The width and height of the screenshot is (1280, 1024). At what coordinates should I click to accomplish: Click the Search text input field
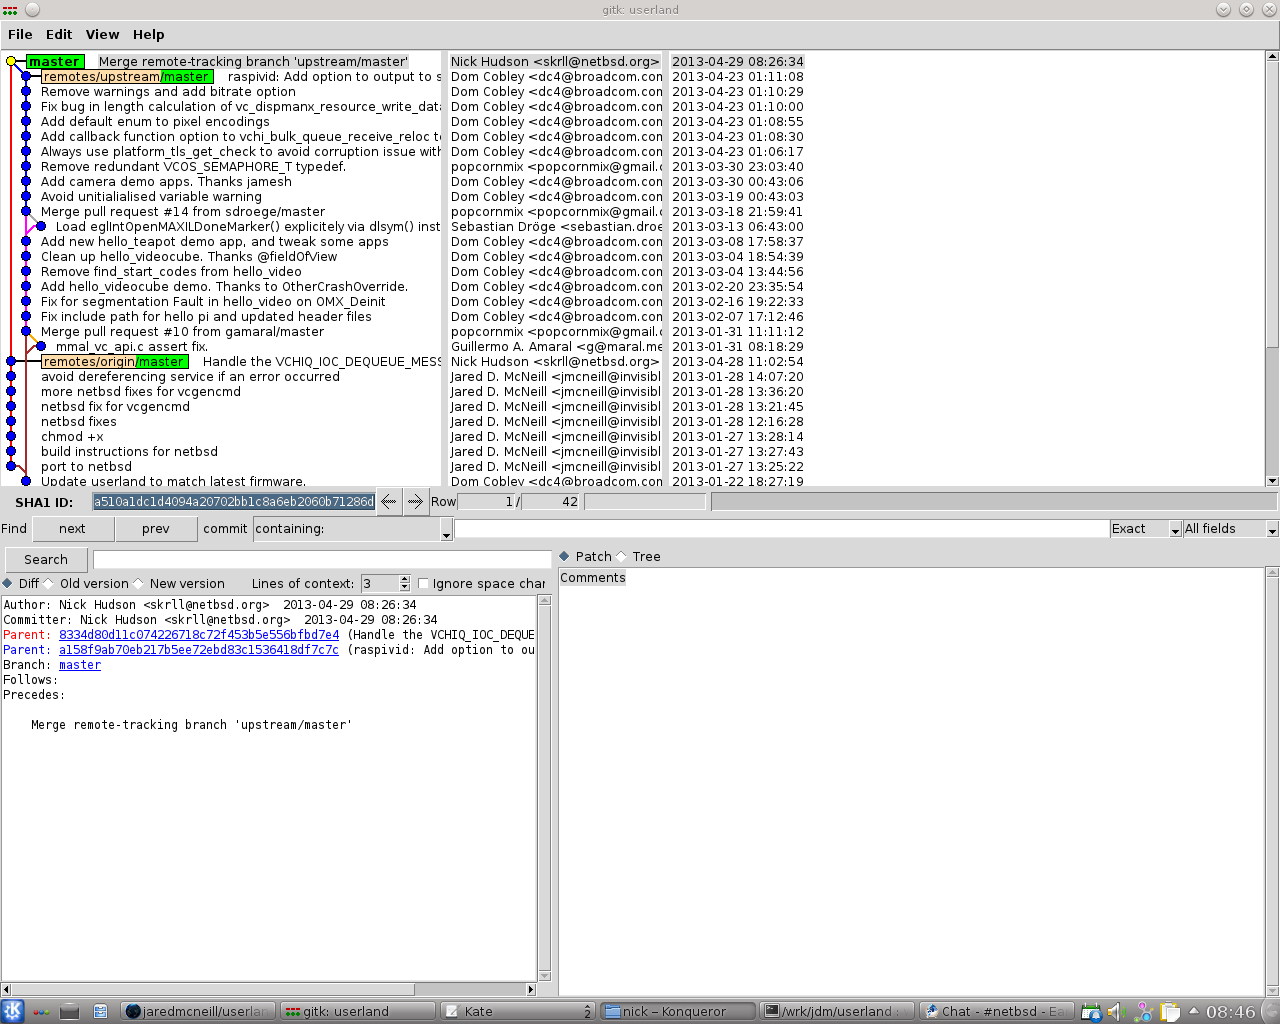pyautogui.click(x=322, y=560)
